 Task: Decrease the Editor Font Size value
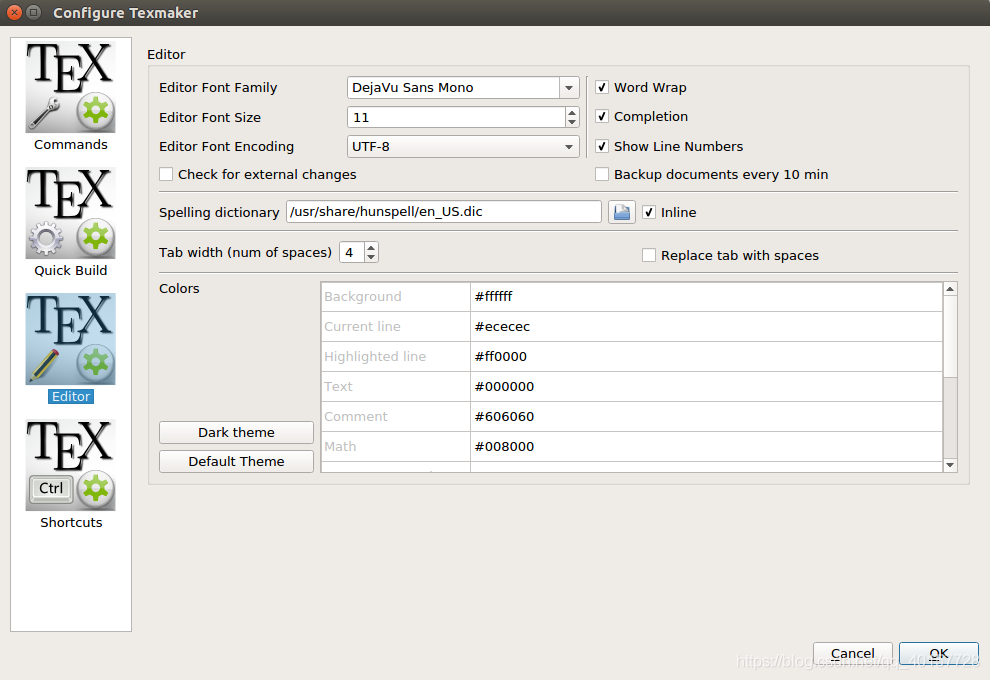coord(572,122)
